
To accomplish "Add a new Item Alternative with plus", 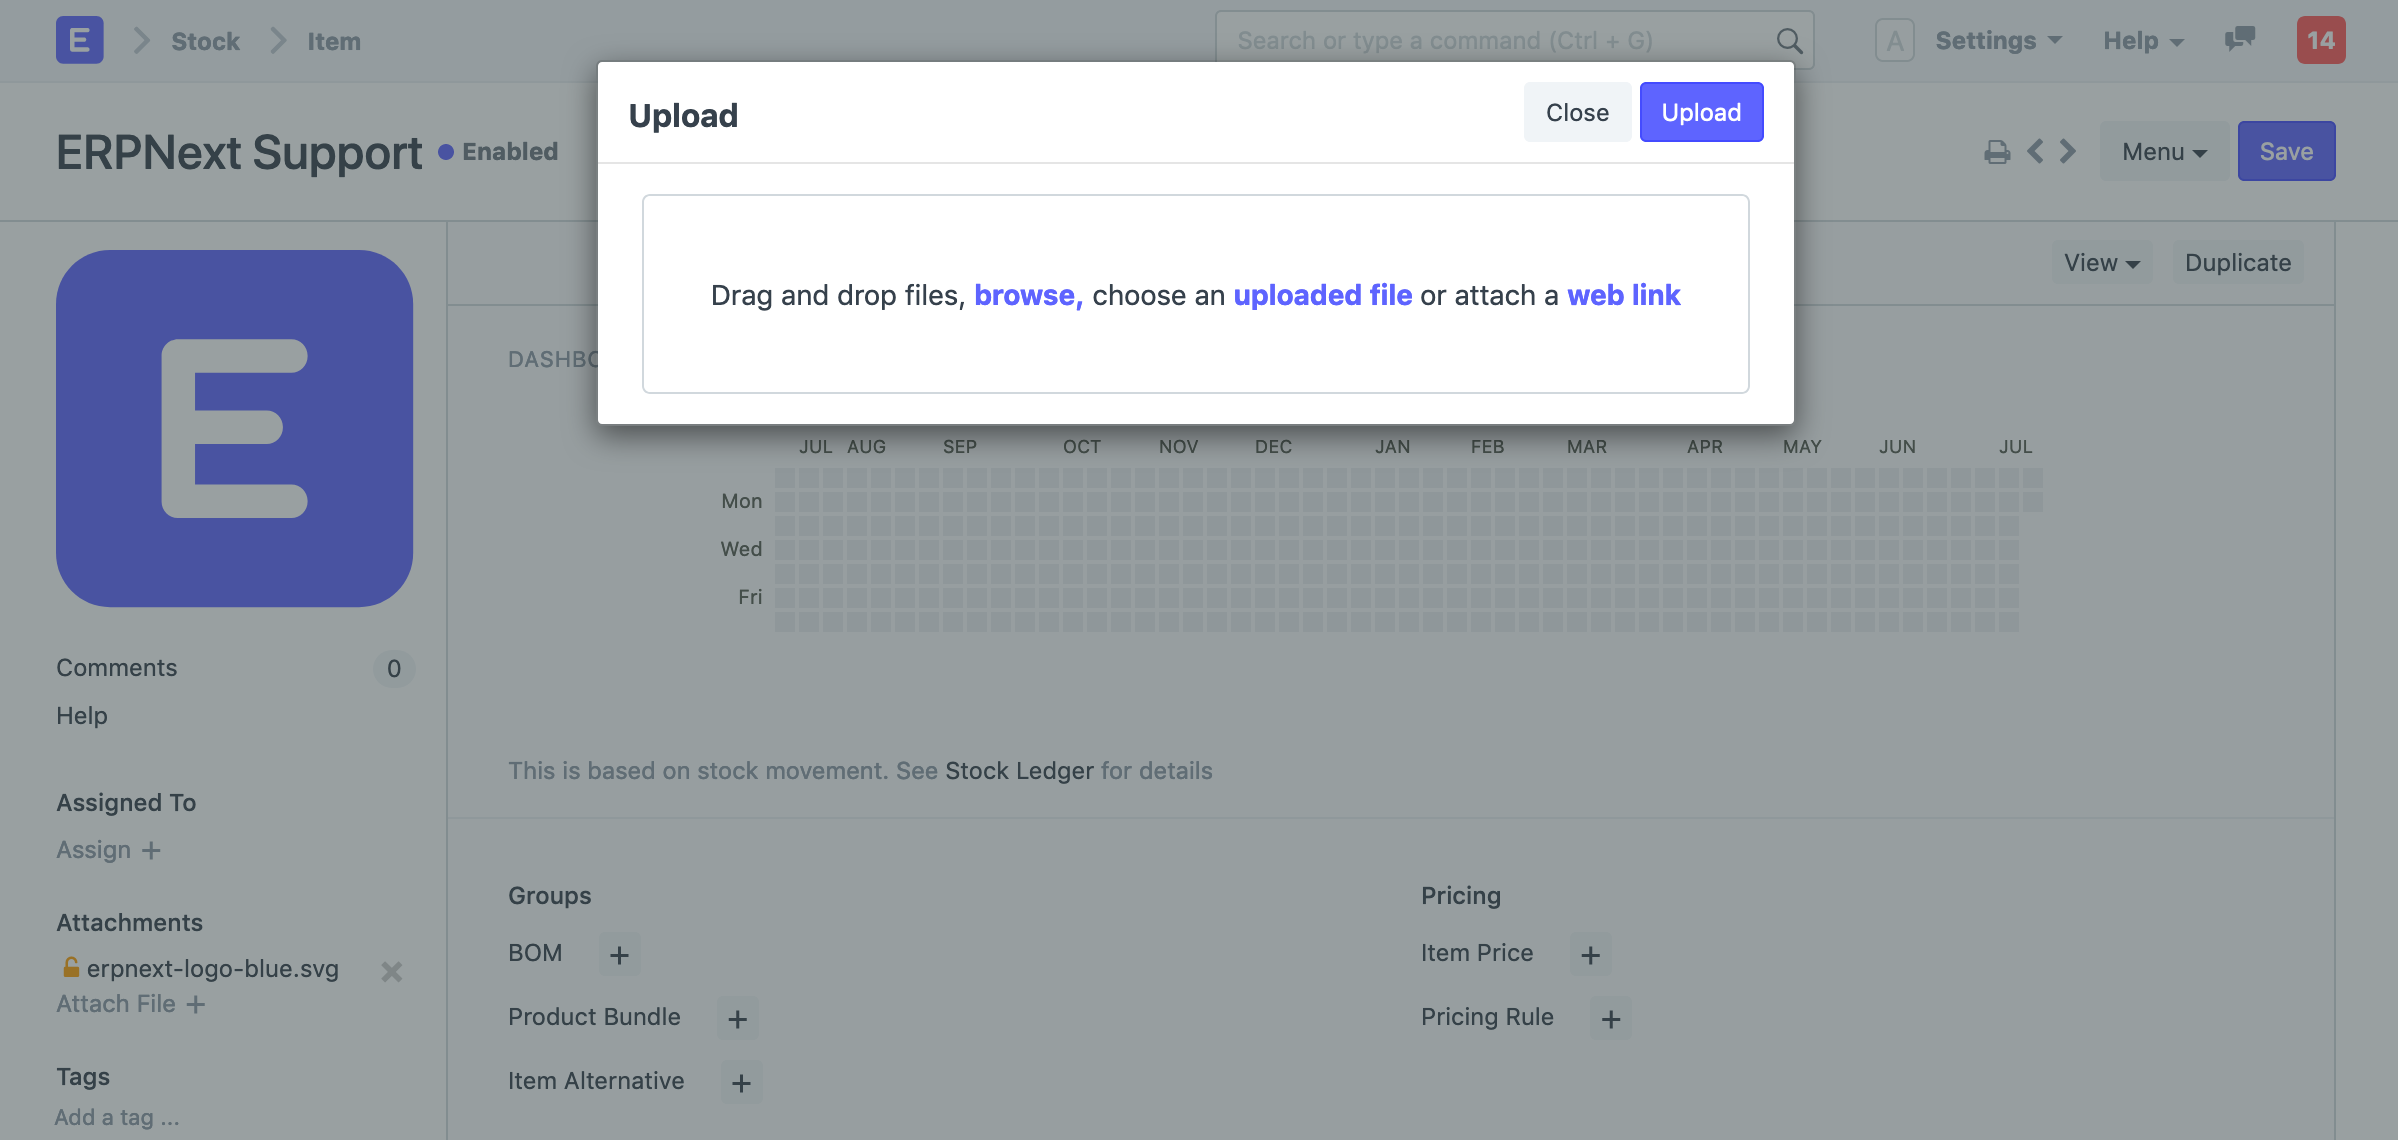I will tap(741, 1083).
